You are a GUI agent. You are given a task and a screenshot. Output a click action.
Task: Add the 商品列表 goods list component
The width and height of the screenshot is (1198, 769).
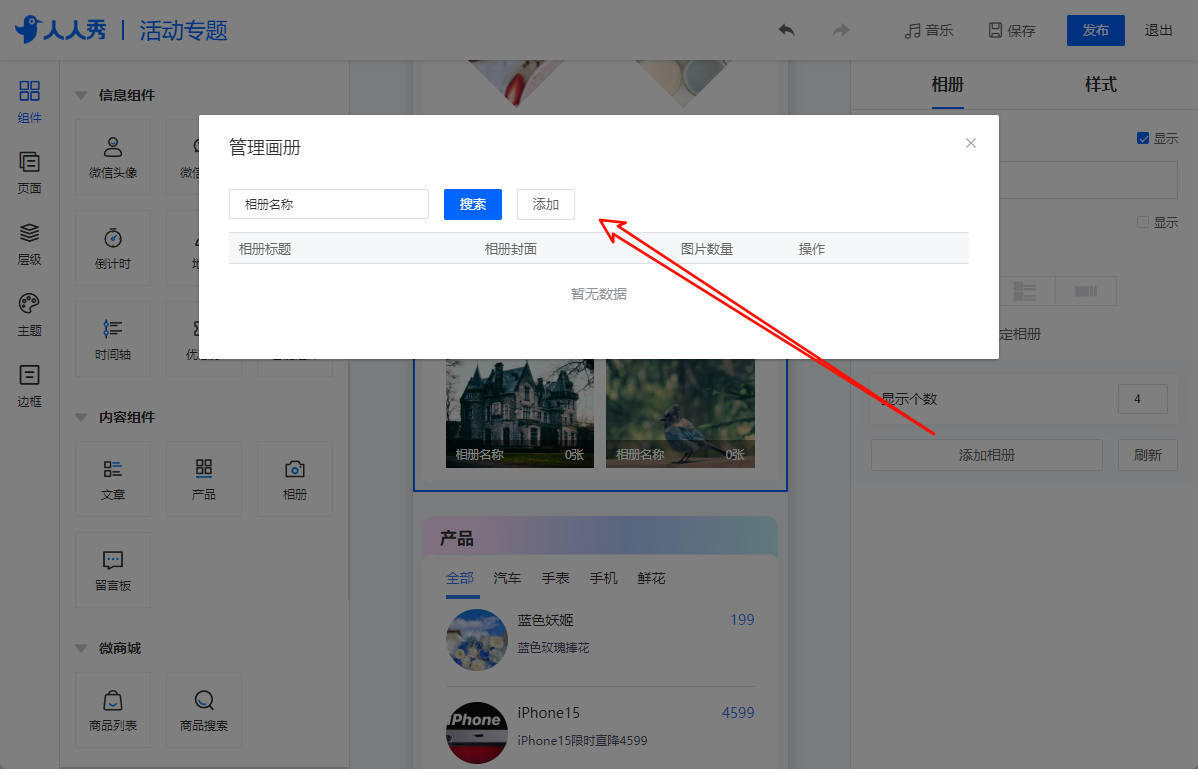[113, 710]
